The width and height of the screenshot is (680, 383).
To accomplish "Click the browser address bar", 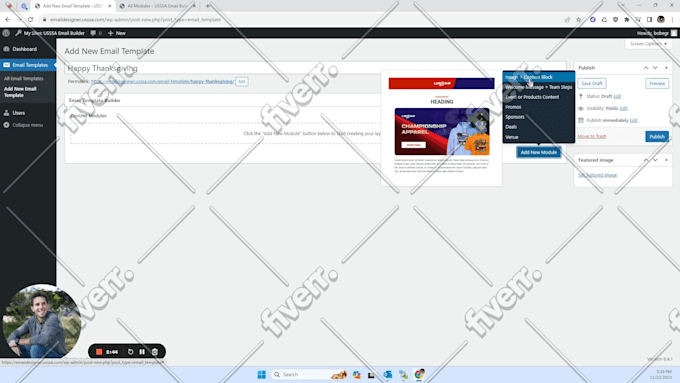I will (299, 20).
